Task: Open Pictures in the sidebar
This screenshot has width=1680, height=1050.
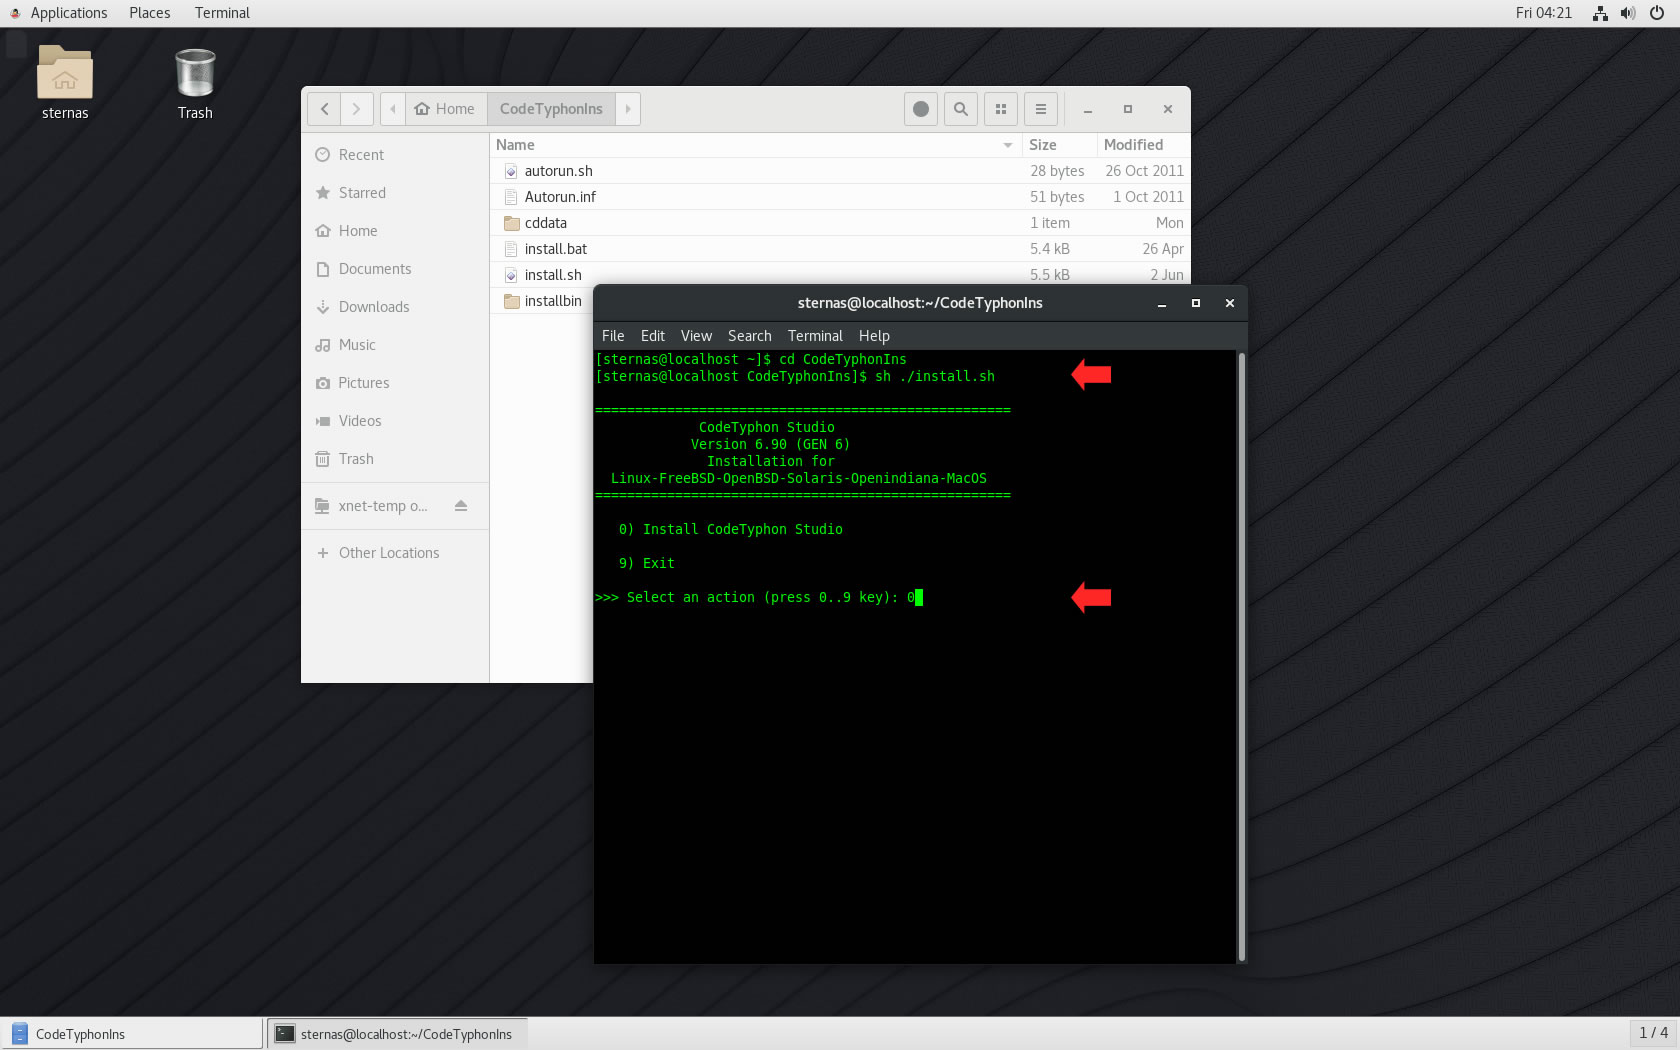Action: point(395,383)
